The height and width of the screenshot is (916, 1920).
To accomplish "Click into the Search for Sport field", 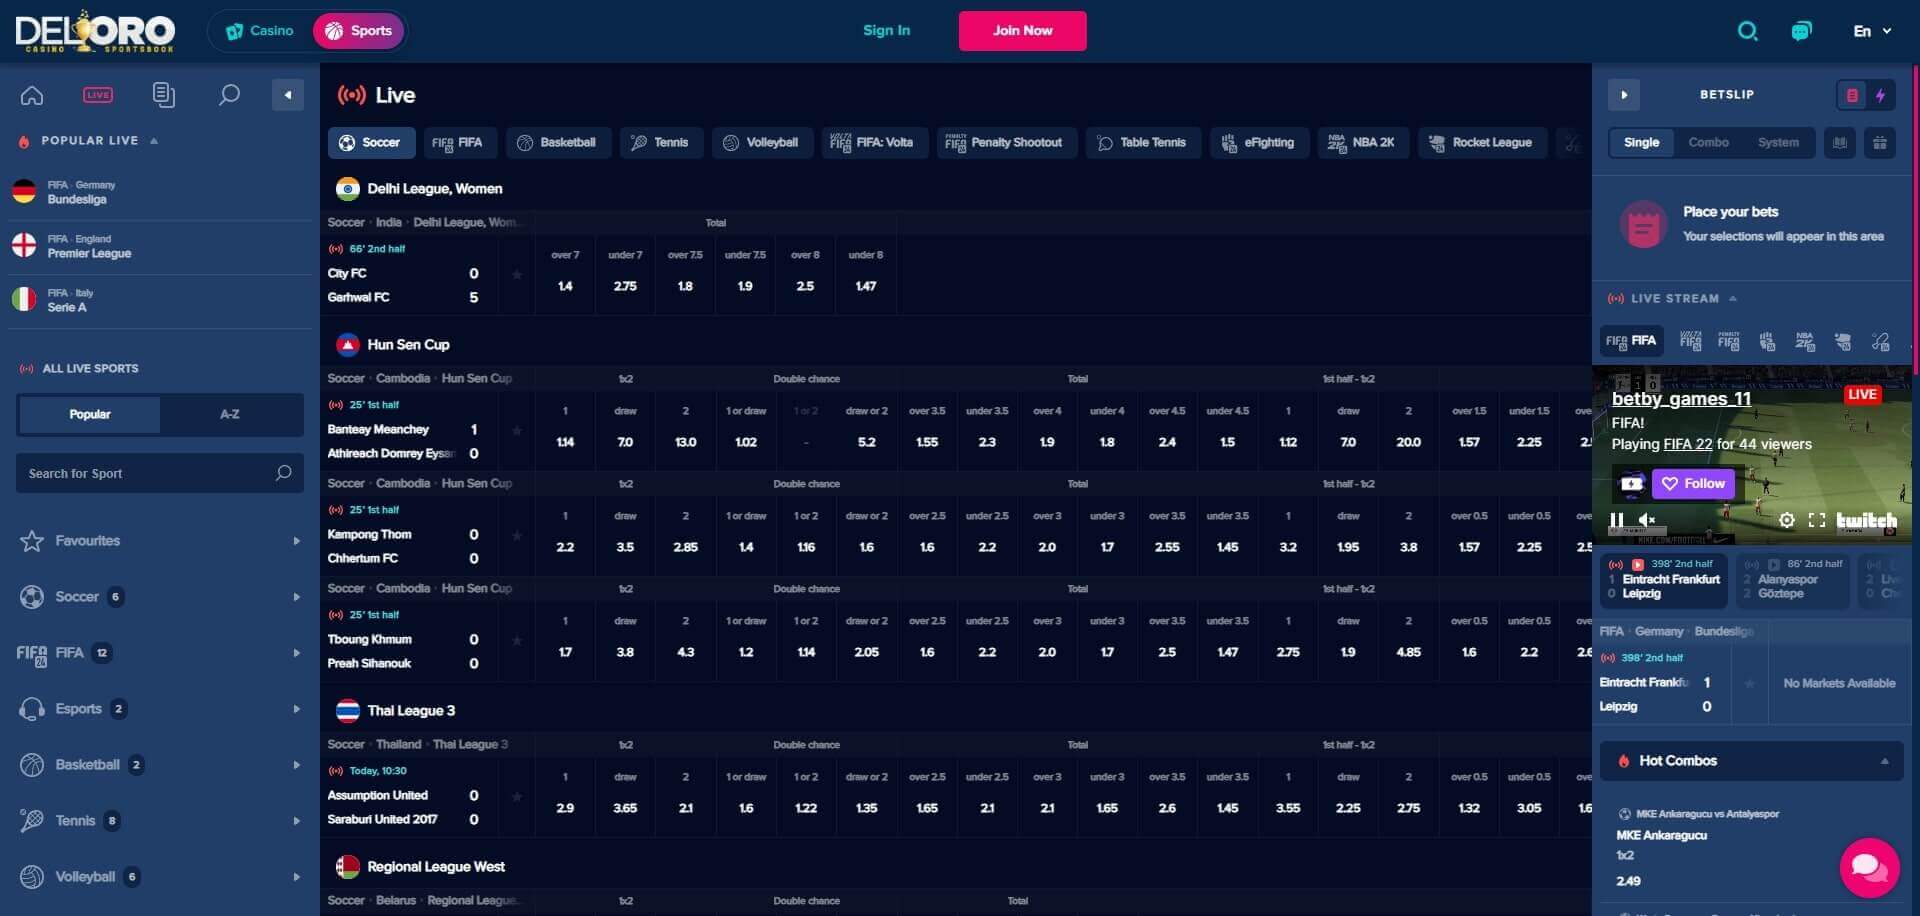I will click(x=150, y=473).
